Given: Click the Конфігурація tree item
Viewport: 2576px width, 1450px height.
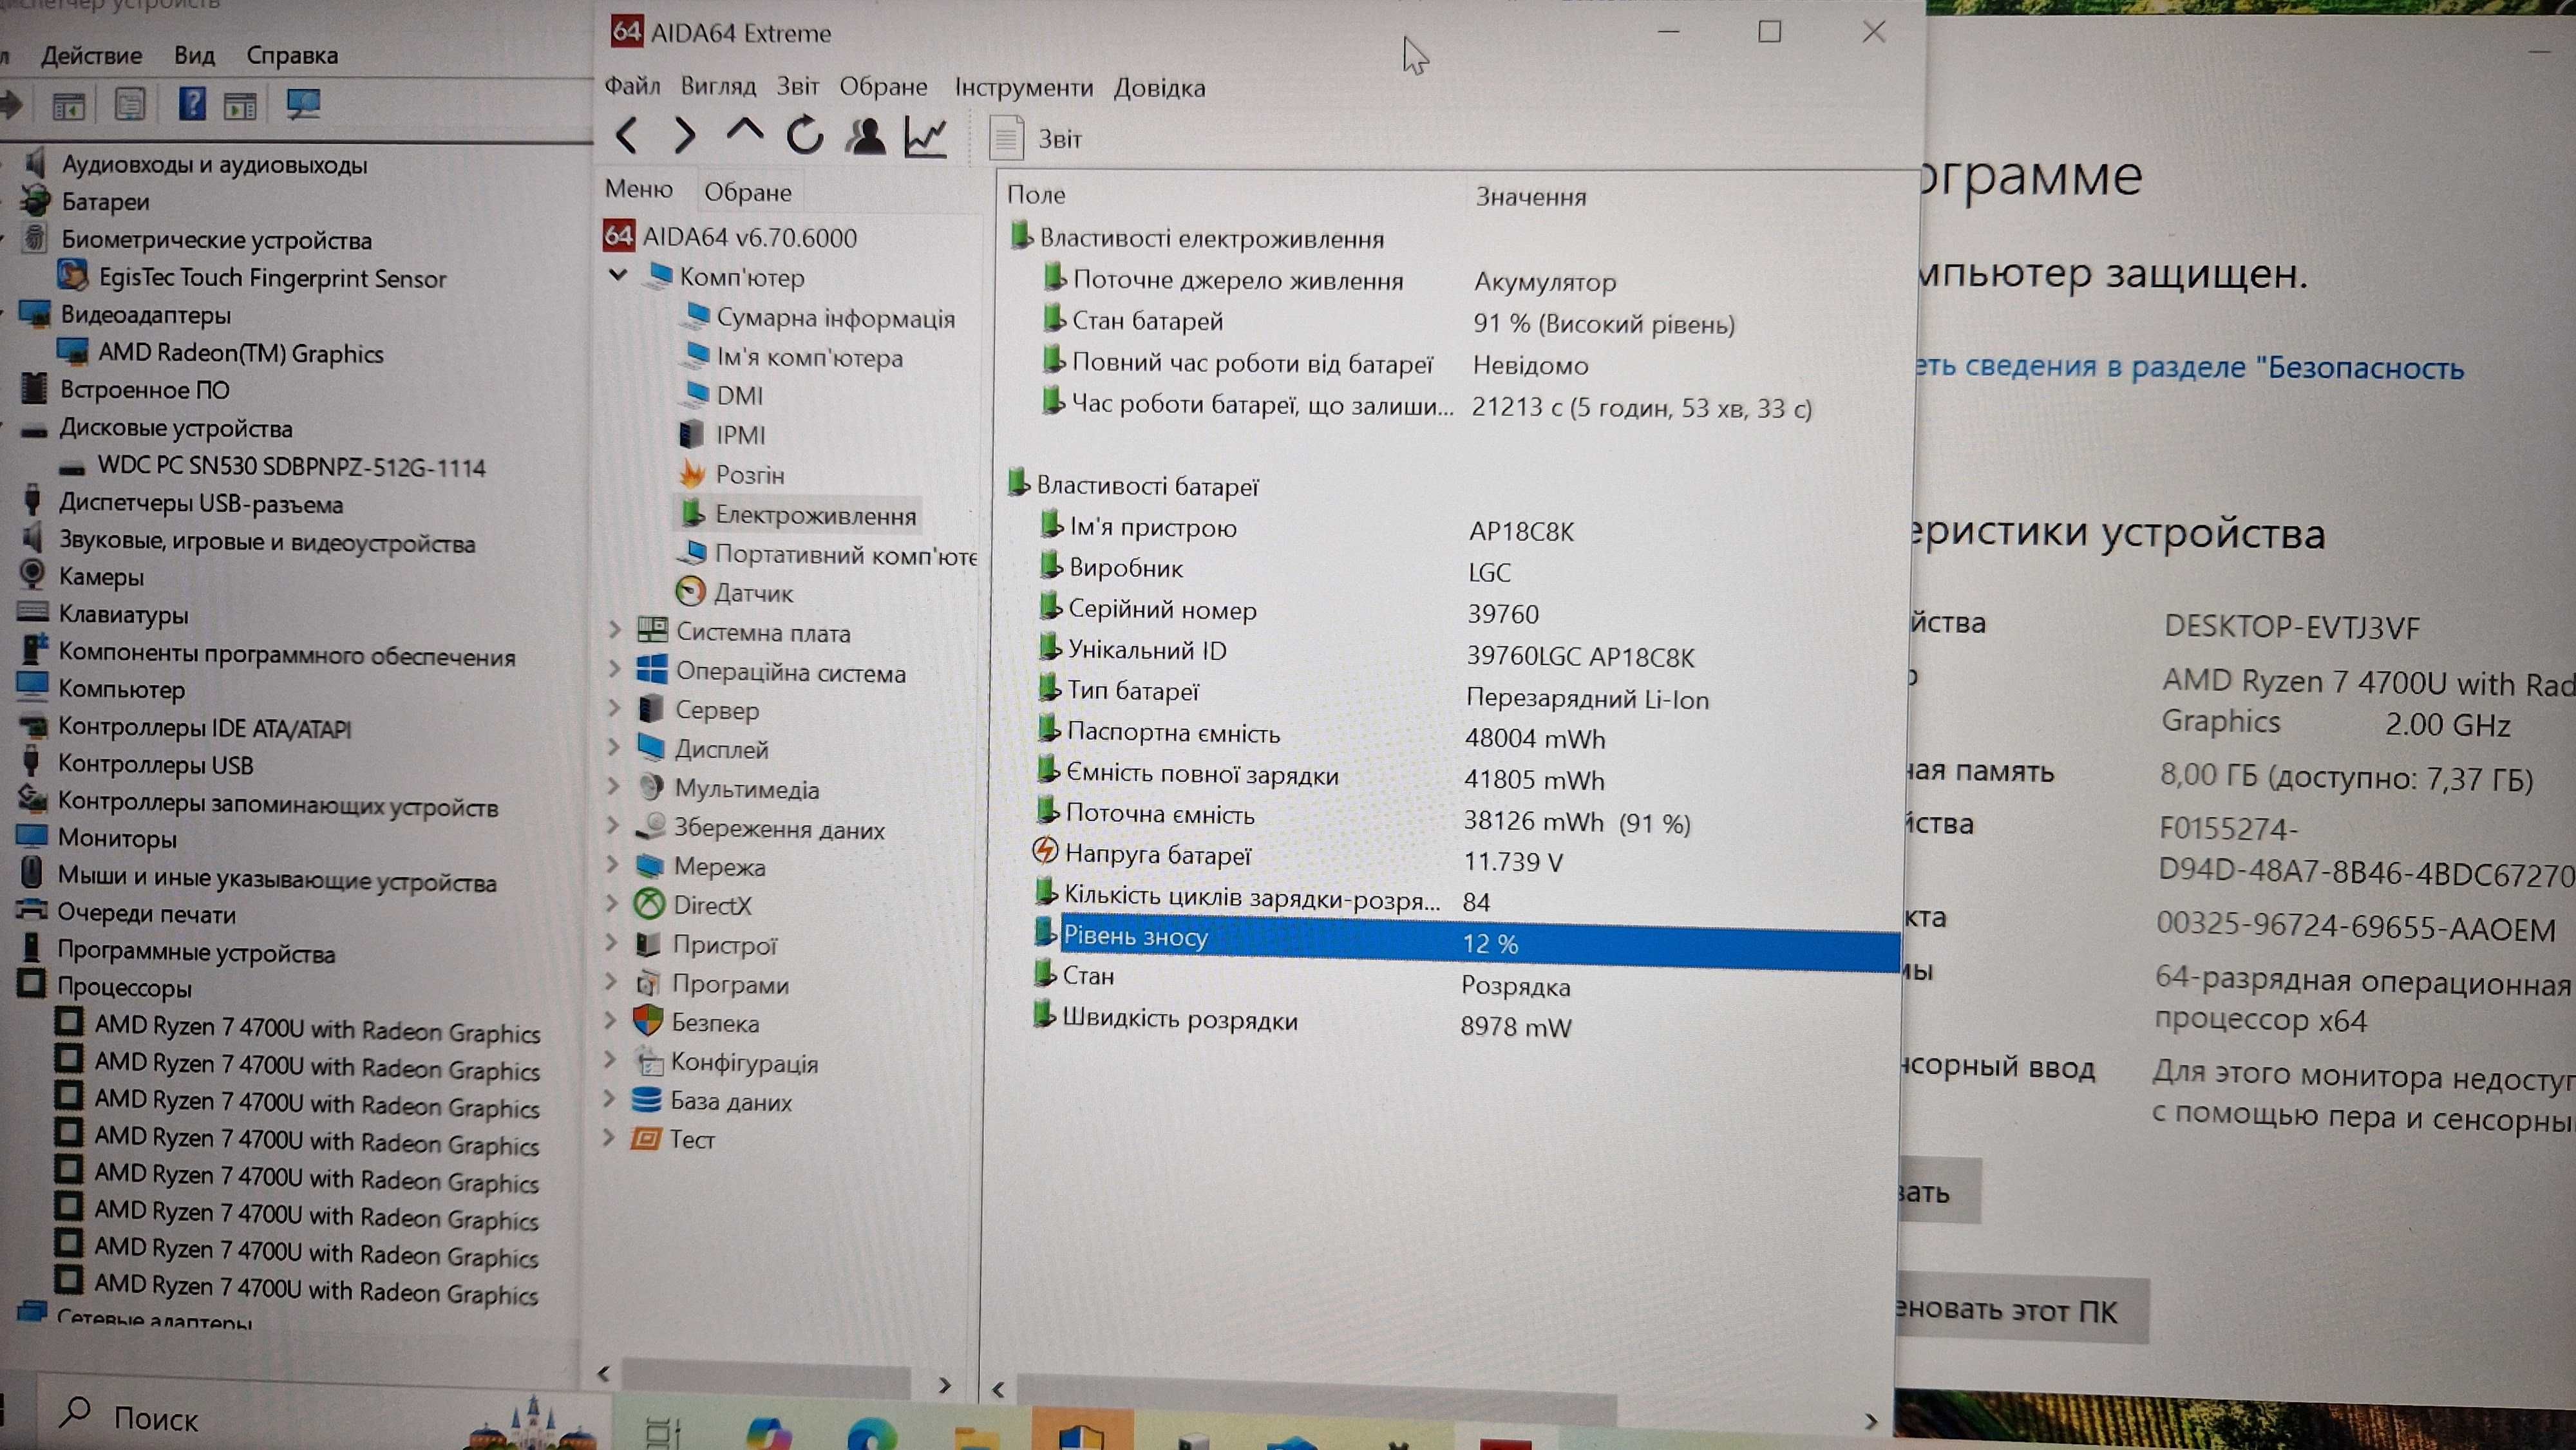Looking at the screenshot, I should pos(744,1063).
